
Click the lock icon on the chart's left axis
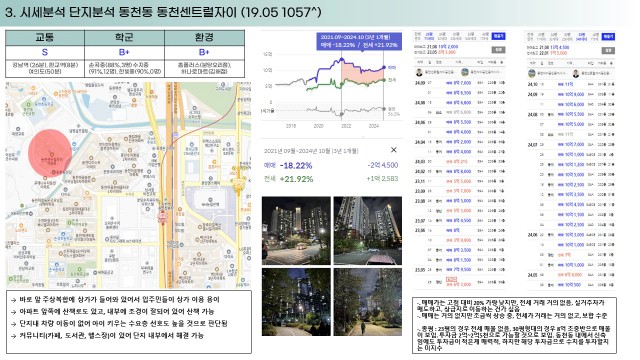(273, 111)
